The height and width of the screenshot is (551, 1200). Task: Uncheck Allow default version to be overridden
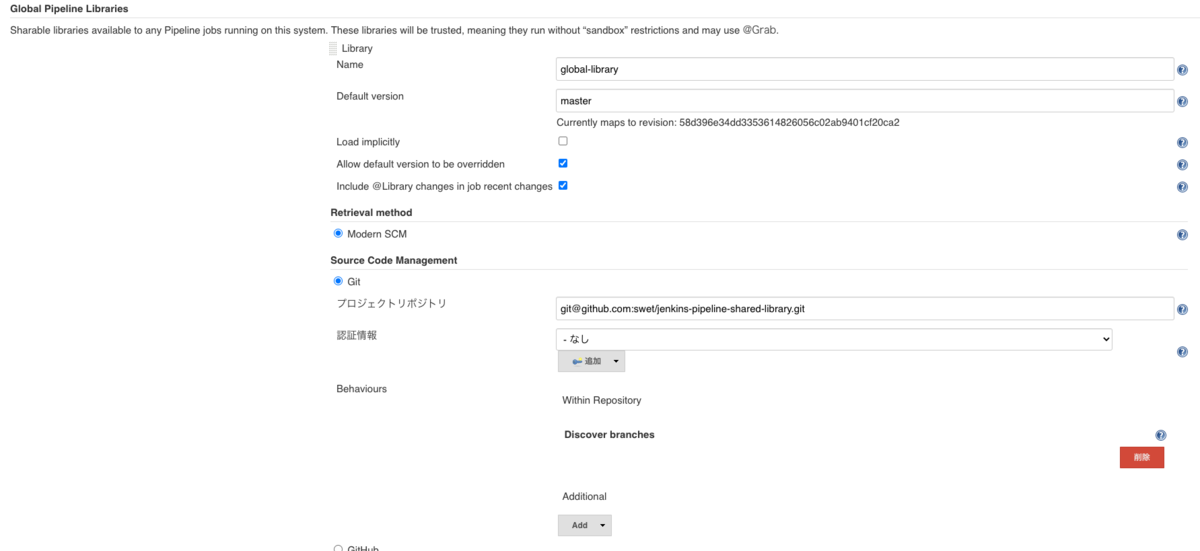563,163
